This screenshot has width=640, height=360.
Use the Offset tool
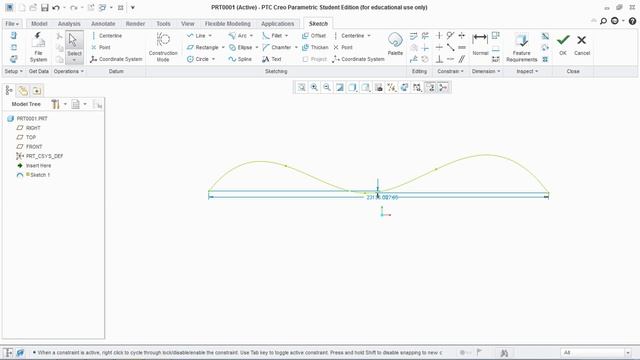(314, 36)
